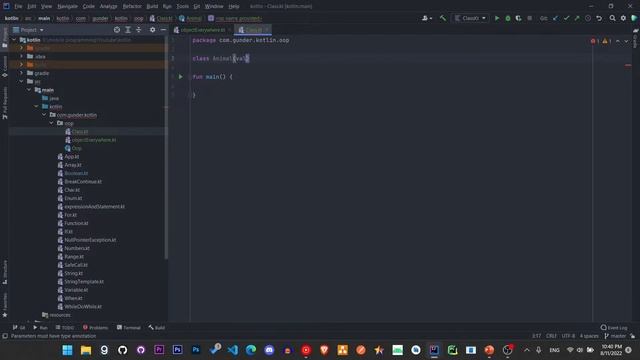640x360 pixels.
Task: Select NullPointerException.kt file
Action: 90,240
